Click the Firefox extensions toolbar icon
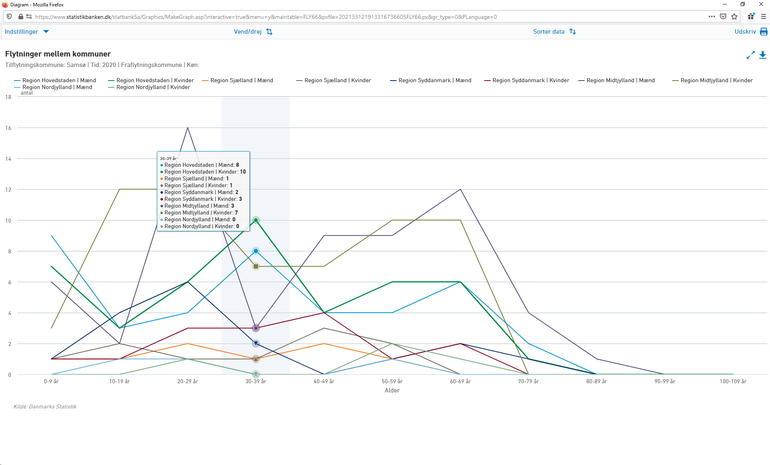Viewport: 770px width, 465px height. (751, 17)
